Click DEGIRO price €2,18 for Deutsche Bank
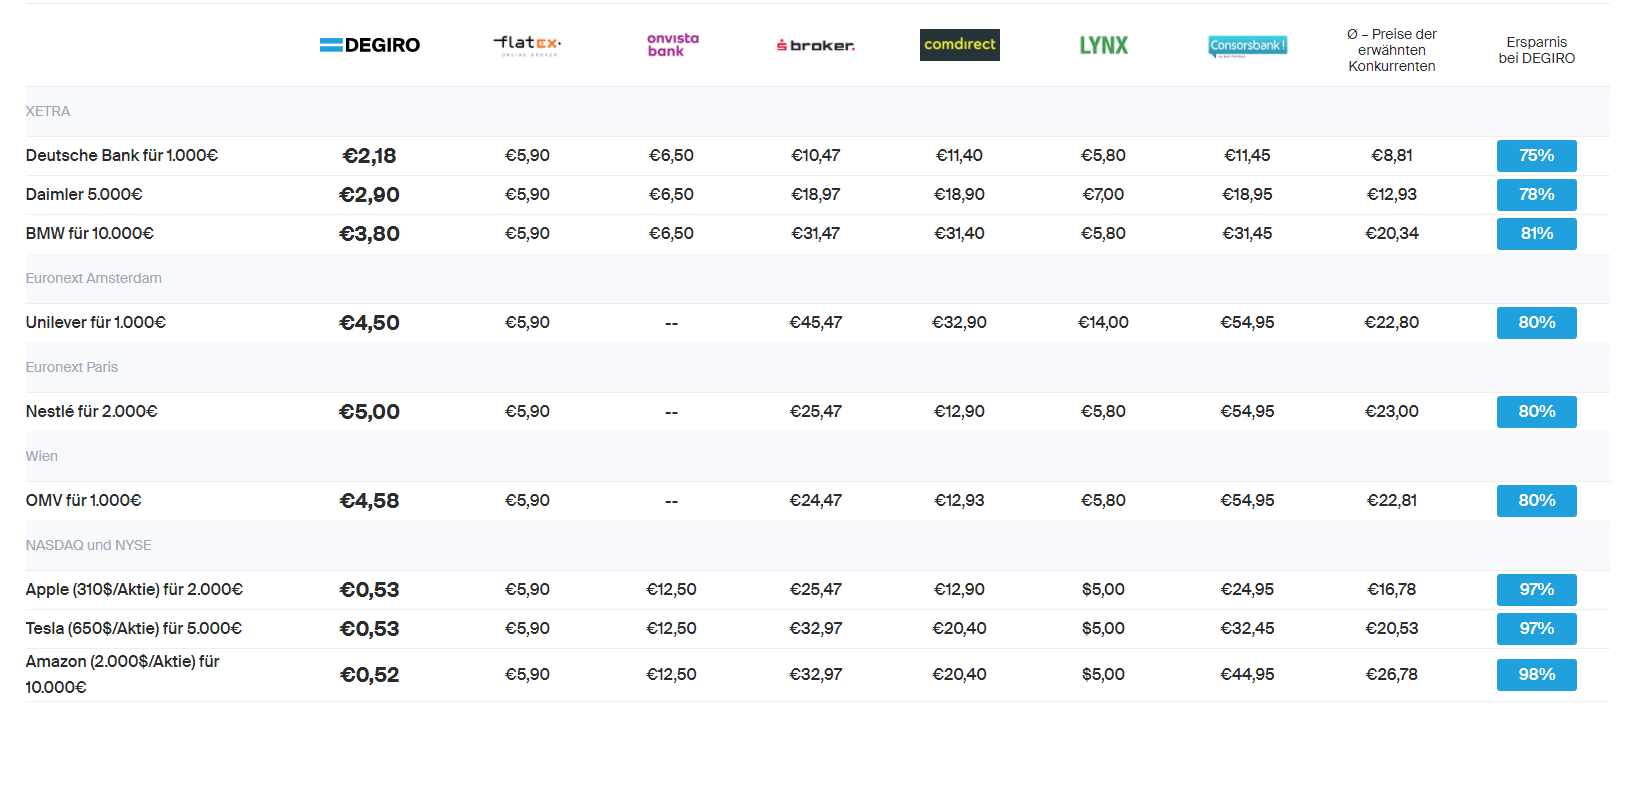Screen dimensions: 1626x788 369,156
